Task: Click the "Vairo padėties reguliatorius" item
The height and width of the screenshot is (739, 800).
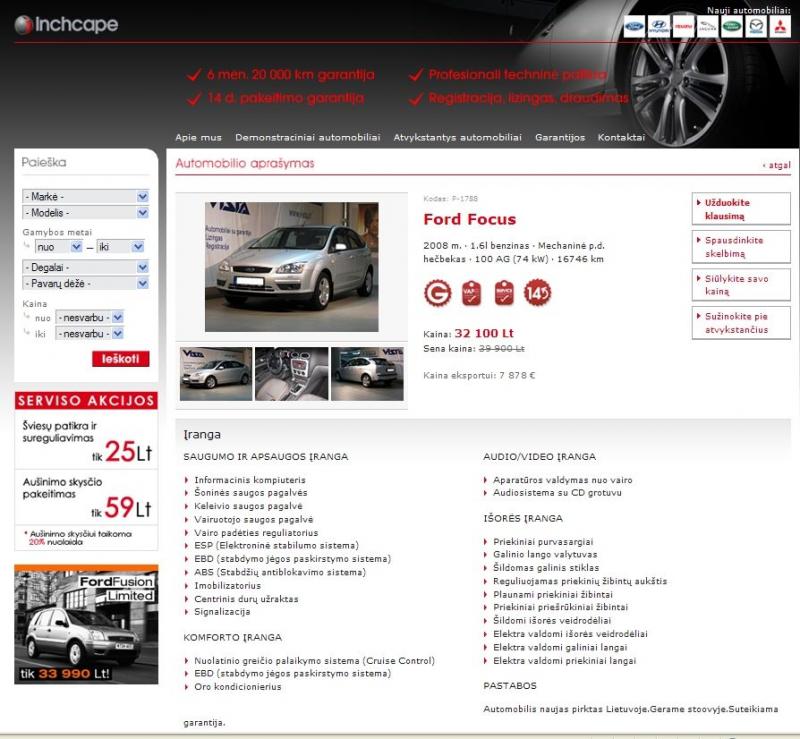Action: click(x=256, y=532)
